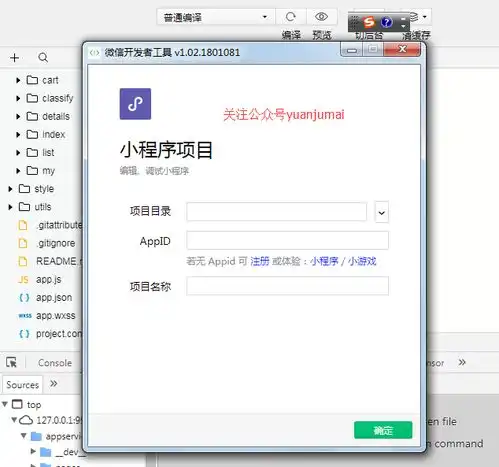This screenshot has width=499, height=467.
Task: Expand the my folder
Action: 18,171
